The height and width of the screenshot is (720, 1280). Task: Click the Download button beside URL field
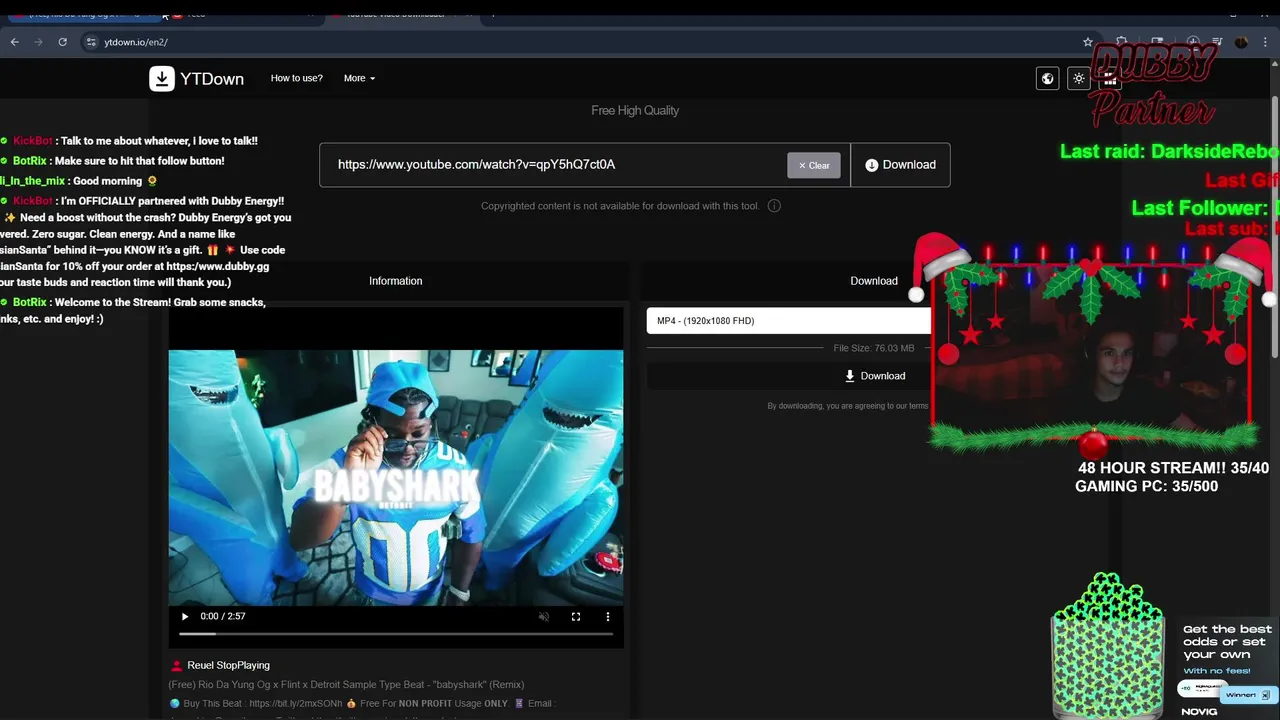click(x=900, y=165)
